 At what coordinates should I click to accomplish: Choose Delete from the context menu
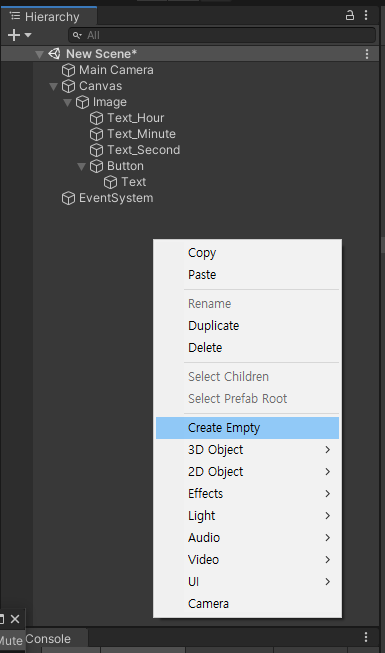pyautogui.click(x=248, y=348)
